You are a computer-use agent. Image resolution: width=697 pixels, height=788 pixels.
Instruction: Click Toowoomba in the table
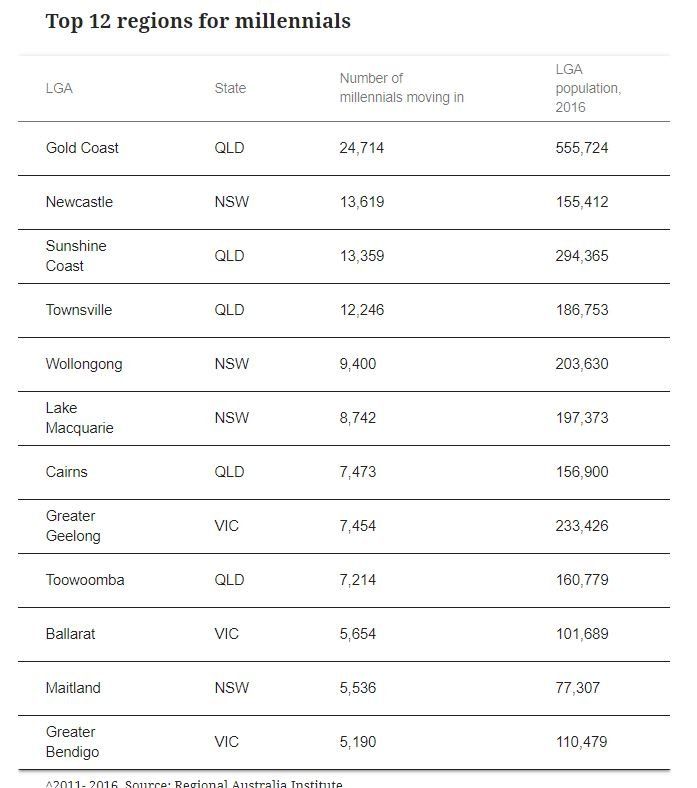pos(85,580)
